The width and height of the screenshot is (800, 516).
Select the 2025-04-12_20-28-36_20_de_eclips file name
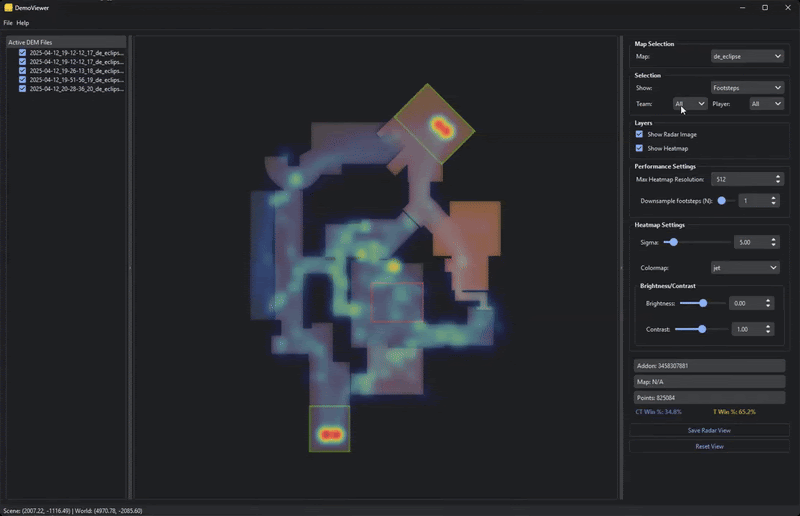pos(77,89)
